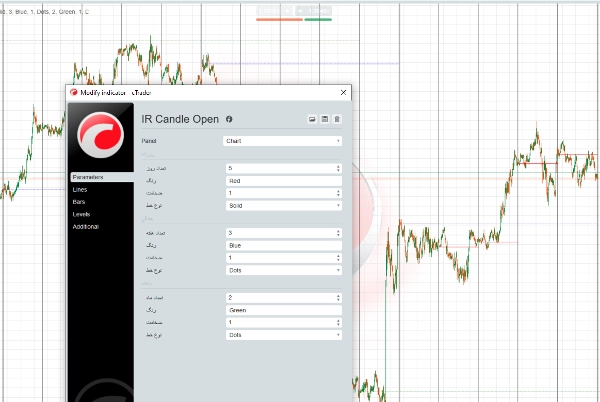Switch to the Bars tab
The height and width of the screenshot is (402, 600).
(79, 202)
